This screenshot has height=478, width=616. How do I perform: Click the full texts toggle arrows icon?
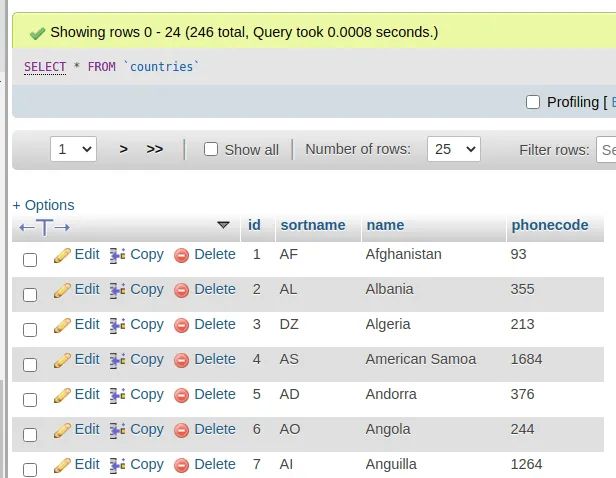tap(44, 227)
